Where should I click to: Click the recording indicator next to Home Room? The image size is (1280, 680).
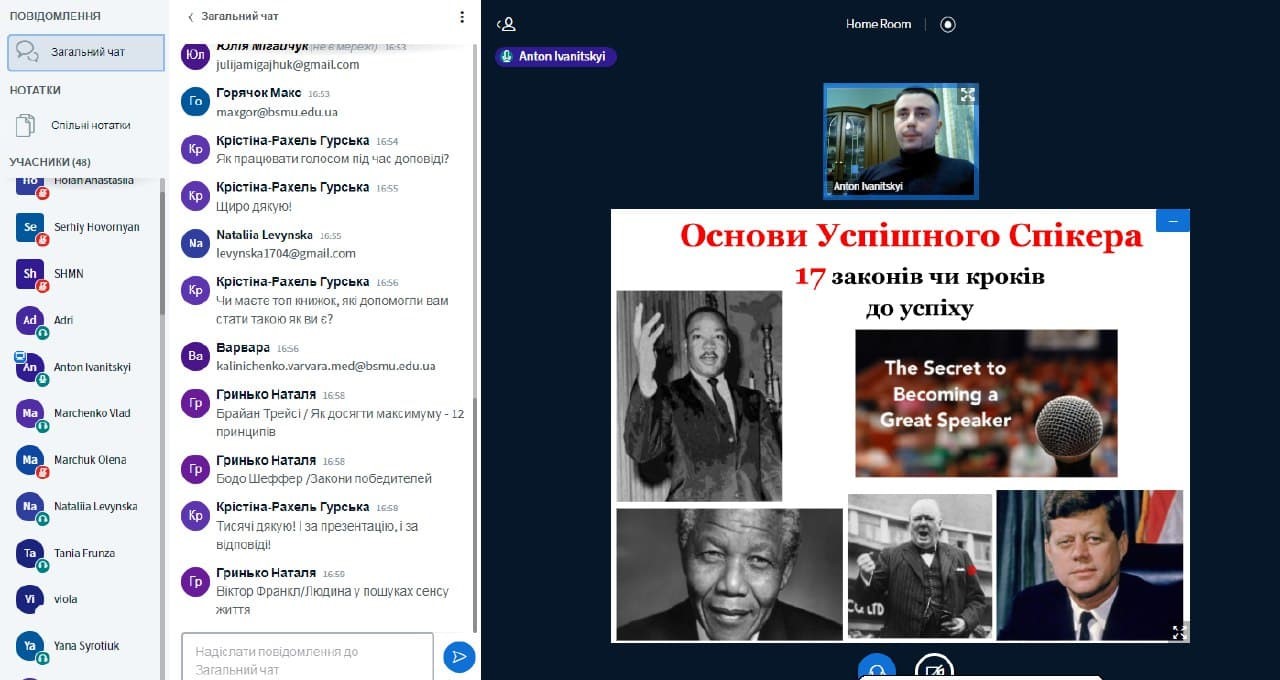(948, 24)
